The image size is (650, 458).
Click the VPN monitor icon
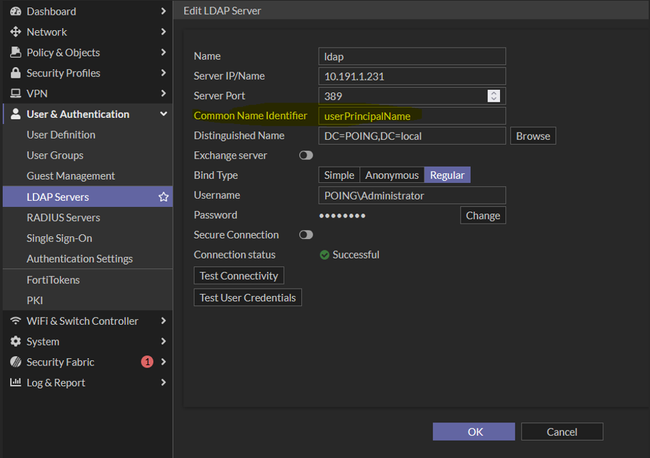(16, 93)
